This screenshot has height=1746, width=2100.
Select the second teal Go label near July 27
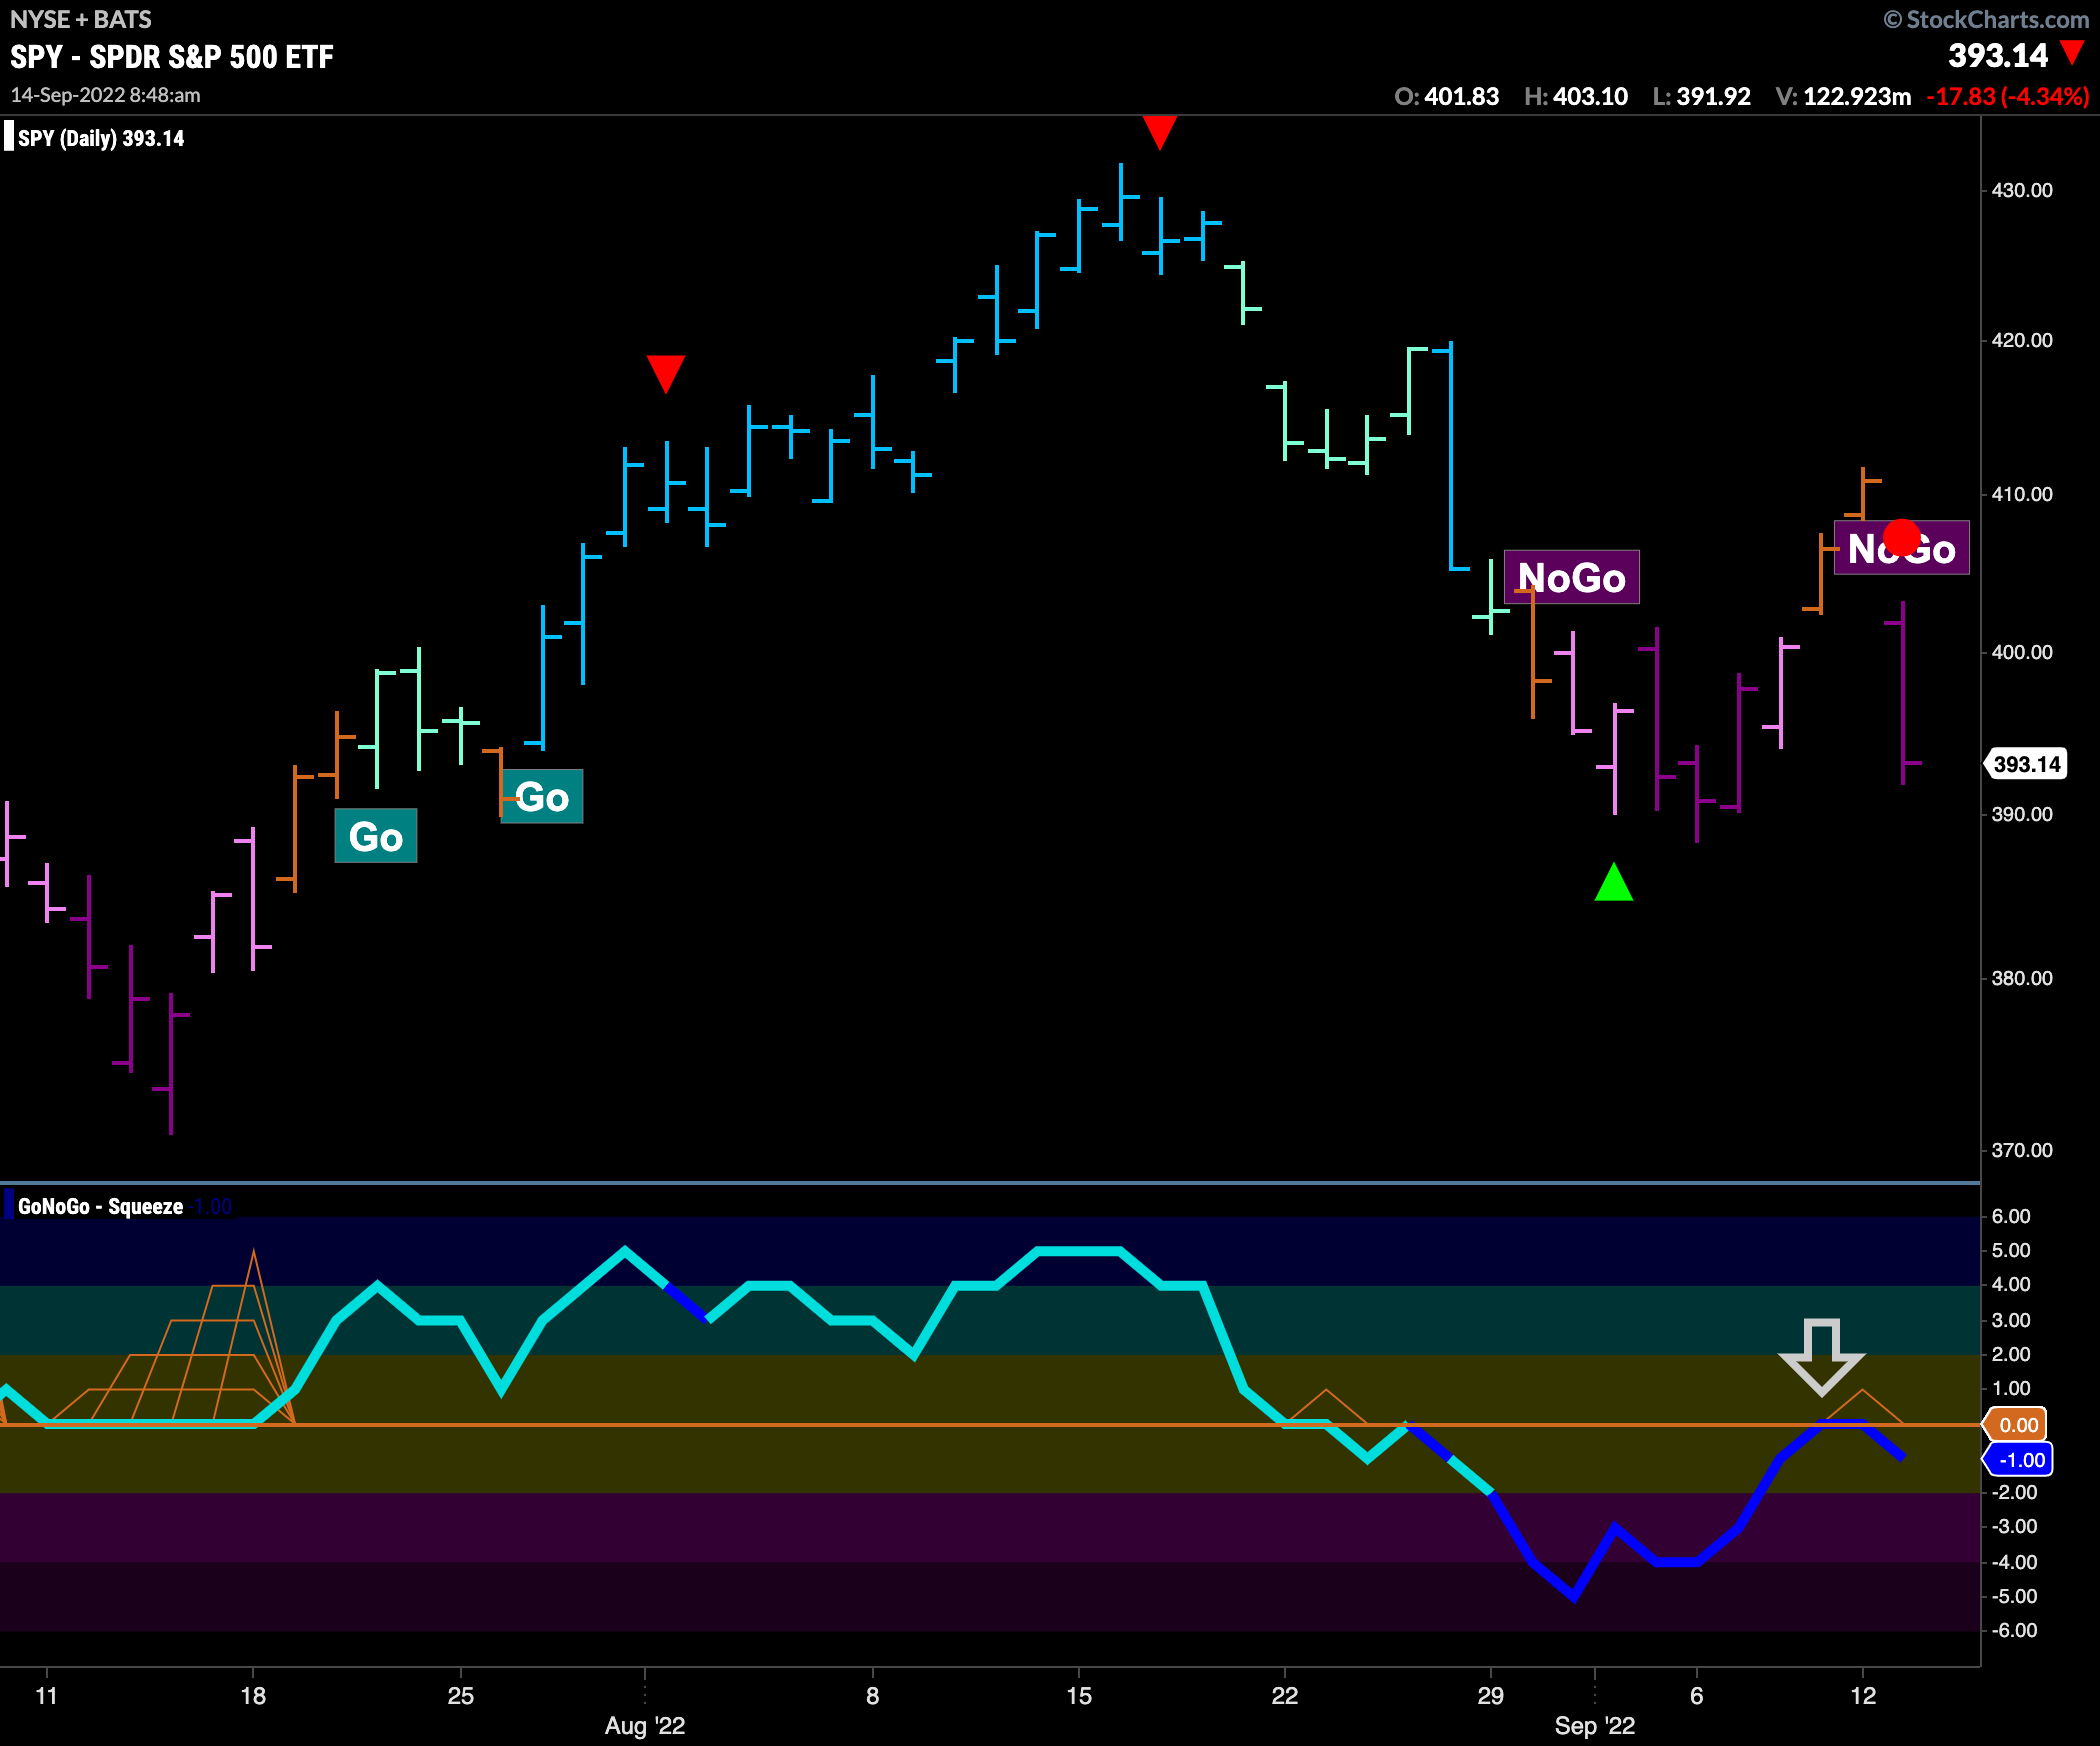coord(542,796)
